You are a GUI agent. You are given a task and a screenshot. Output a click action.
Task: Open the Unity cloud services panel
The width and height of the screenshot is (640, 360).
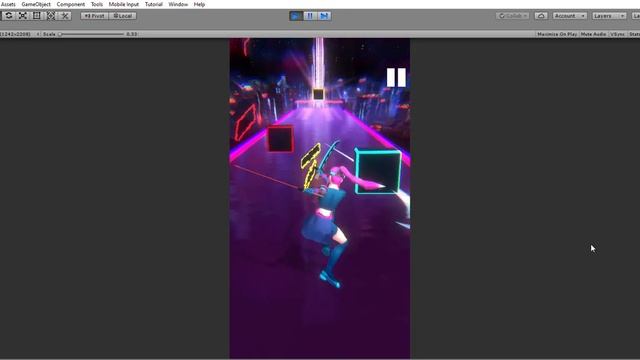(x=541, y=16)
